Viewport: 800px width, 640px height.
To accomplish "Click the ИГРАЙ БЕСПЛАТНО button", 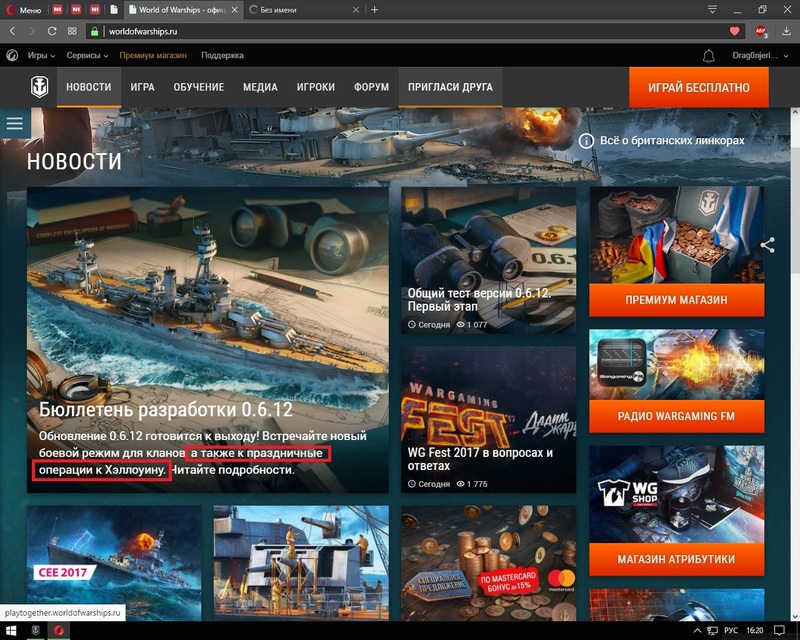I will (x=699, y=88).
